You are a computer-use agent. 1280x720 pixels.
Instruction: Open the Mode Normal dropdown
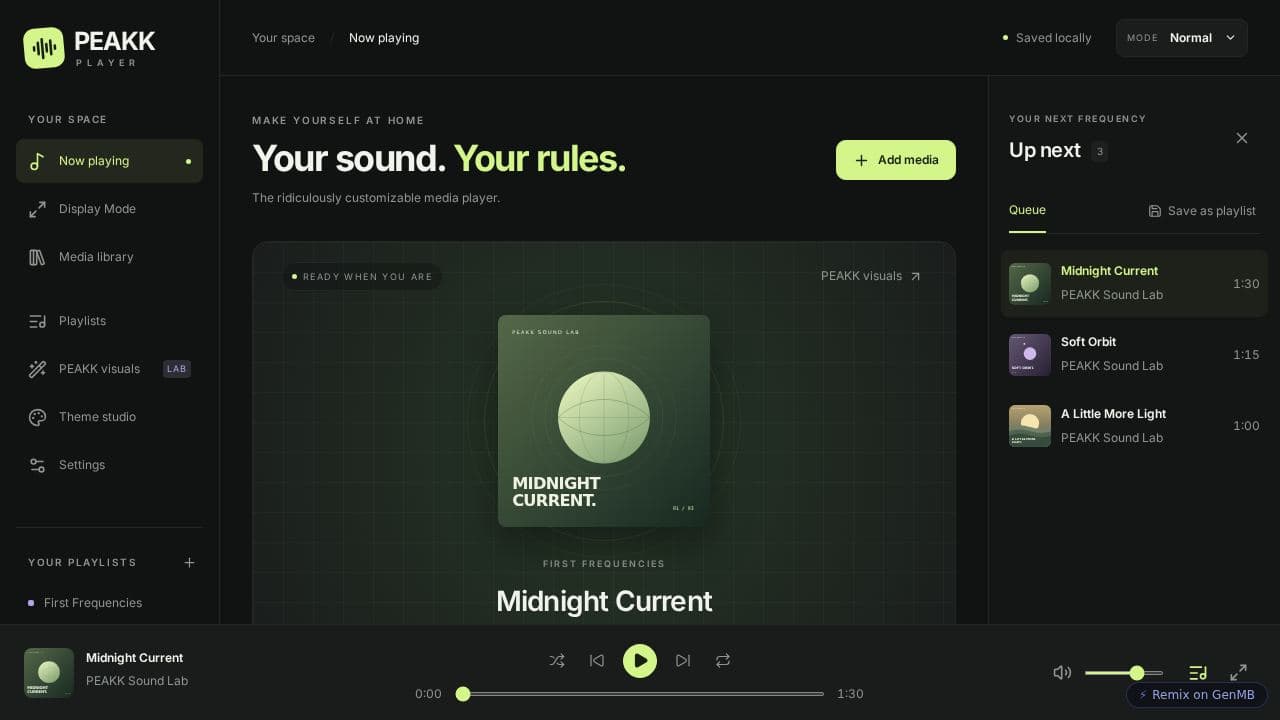[x=1182, y=38]
